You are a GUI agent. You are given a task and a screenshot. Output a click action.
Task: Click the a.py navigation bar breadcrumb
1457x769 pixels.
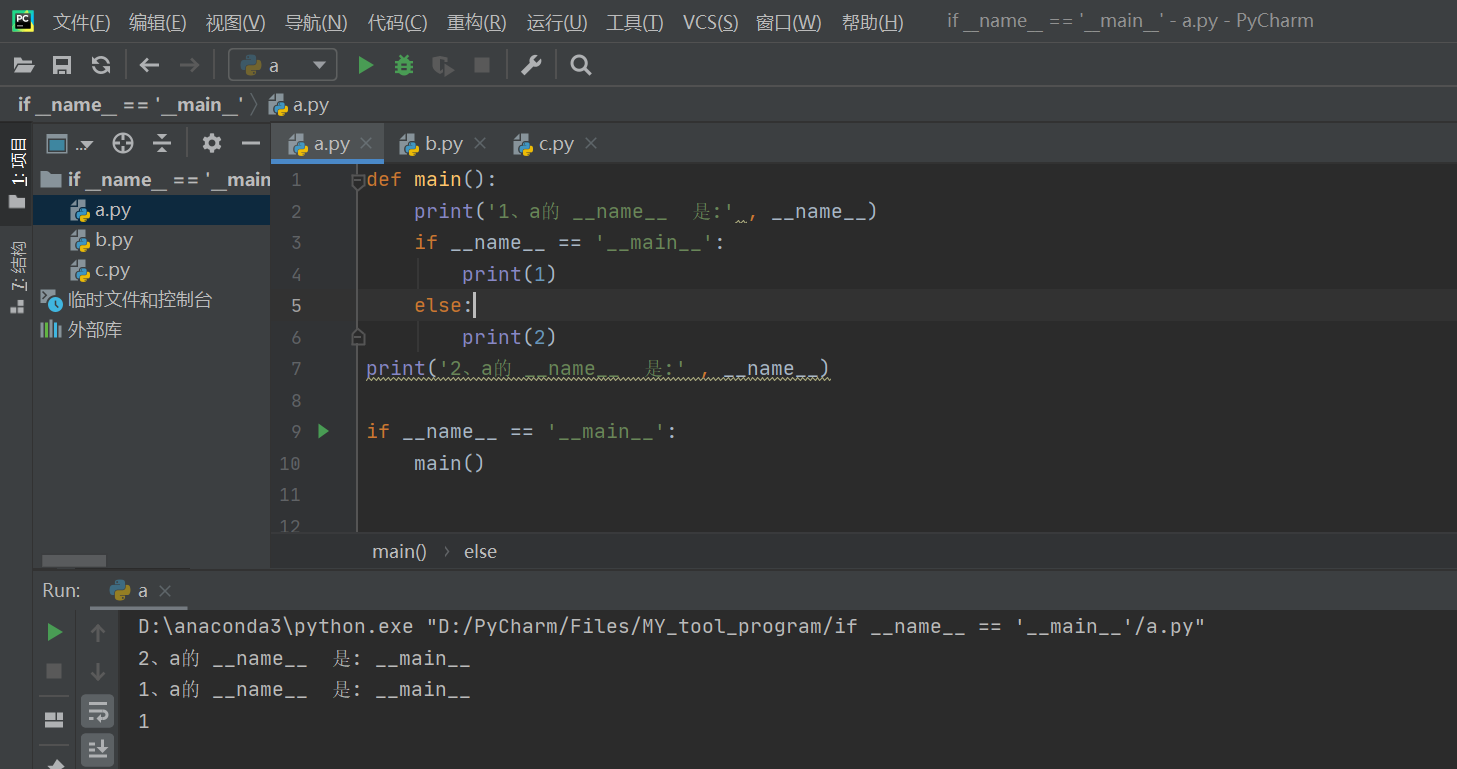tap(299, 105)
